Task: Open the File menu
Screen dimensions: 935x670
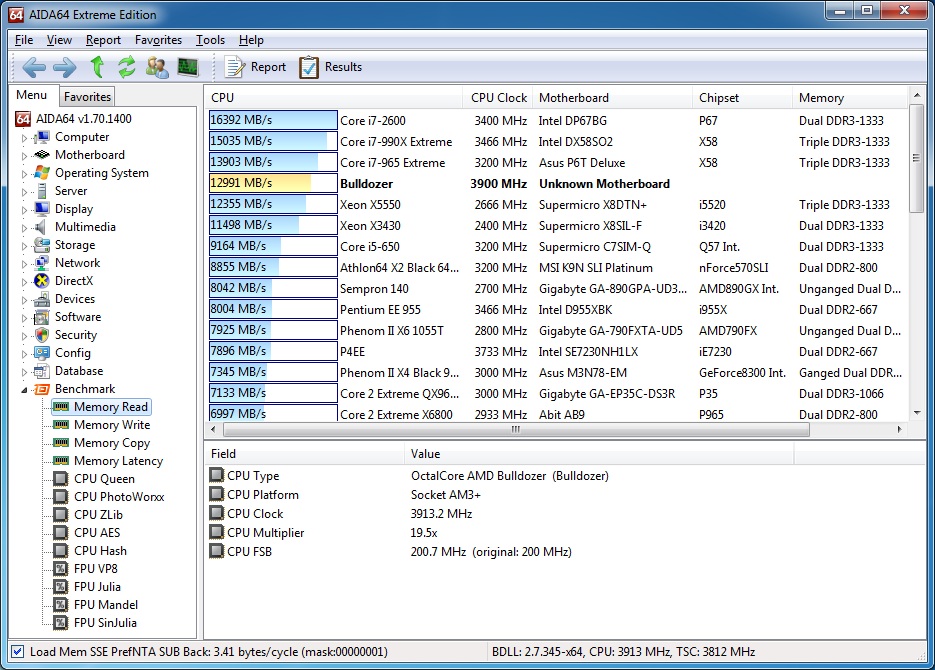Action: coord(24,40)
